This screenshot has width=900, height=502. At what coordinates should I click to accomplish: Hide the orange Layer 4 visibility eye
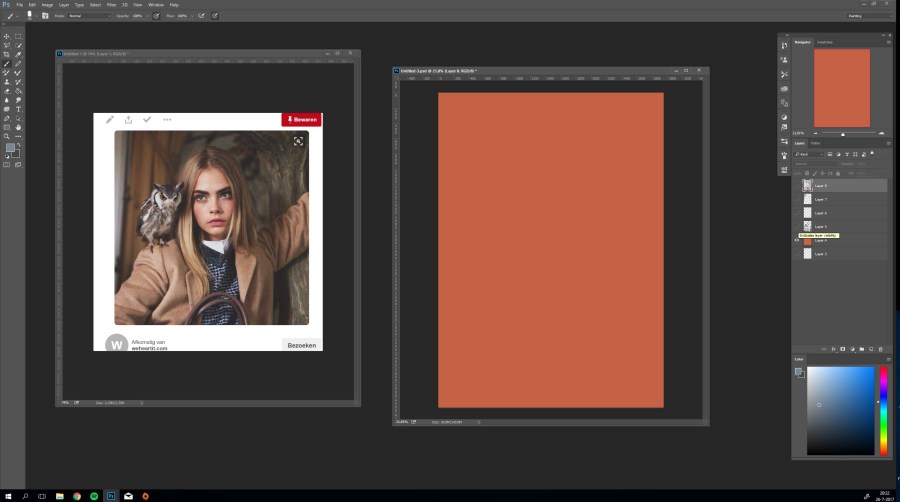pos(797,241)
